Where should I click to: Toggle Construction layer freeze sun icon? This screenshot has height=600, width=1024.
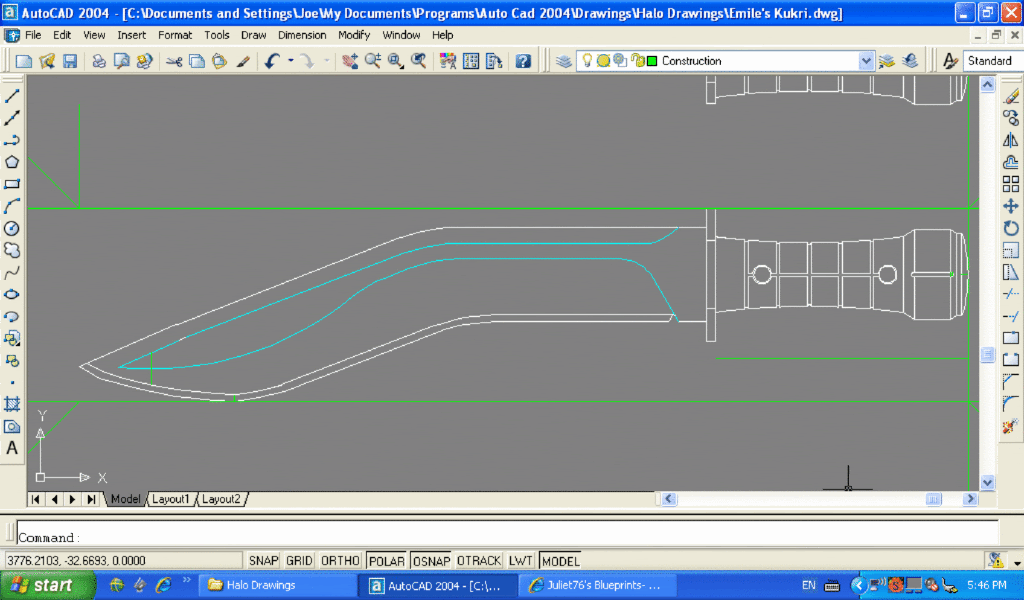[x=603, y=61]
